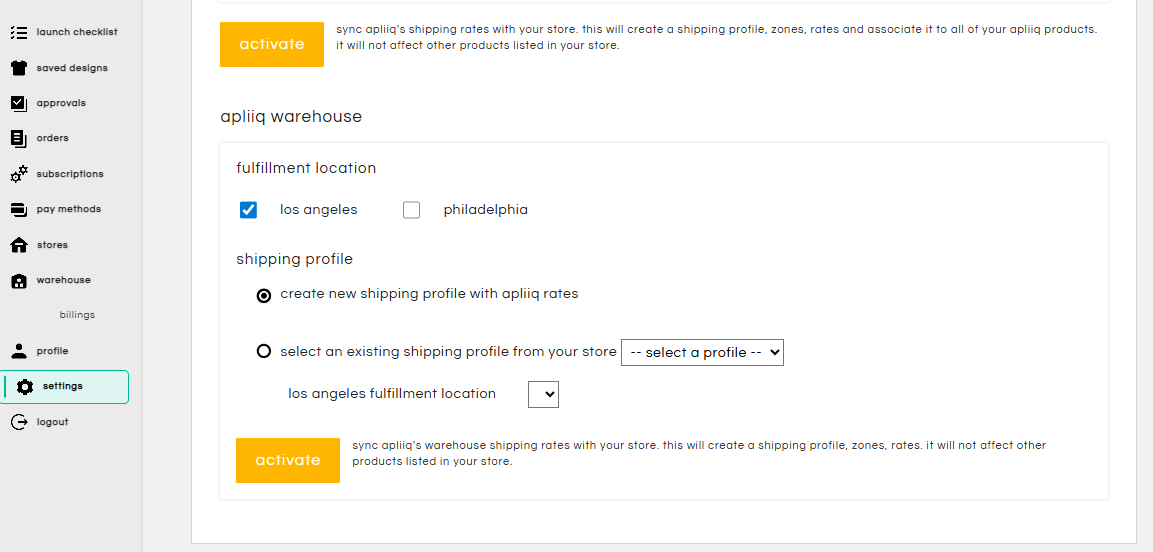Uncheck the los angeles fulfillment checkbox
This screenshot has width=1153, height=552.
pyautogui.click(x=248, y=210)
